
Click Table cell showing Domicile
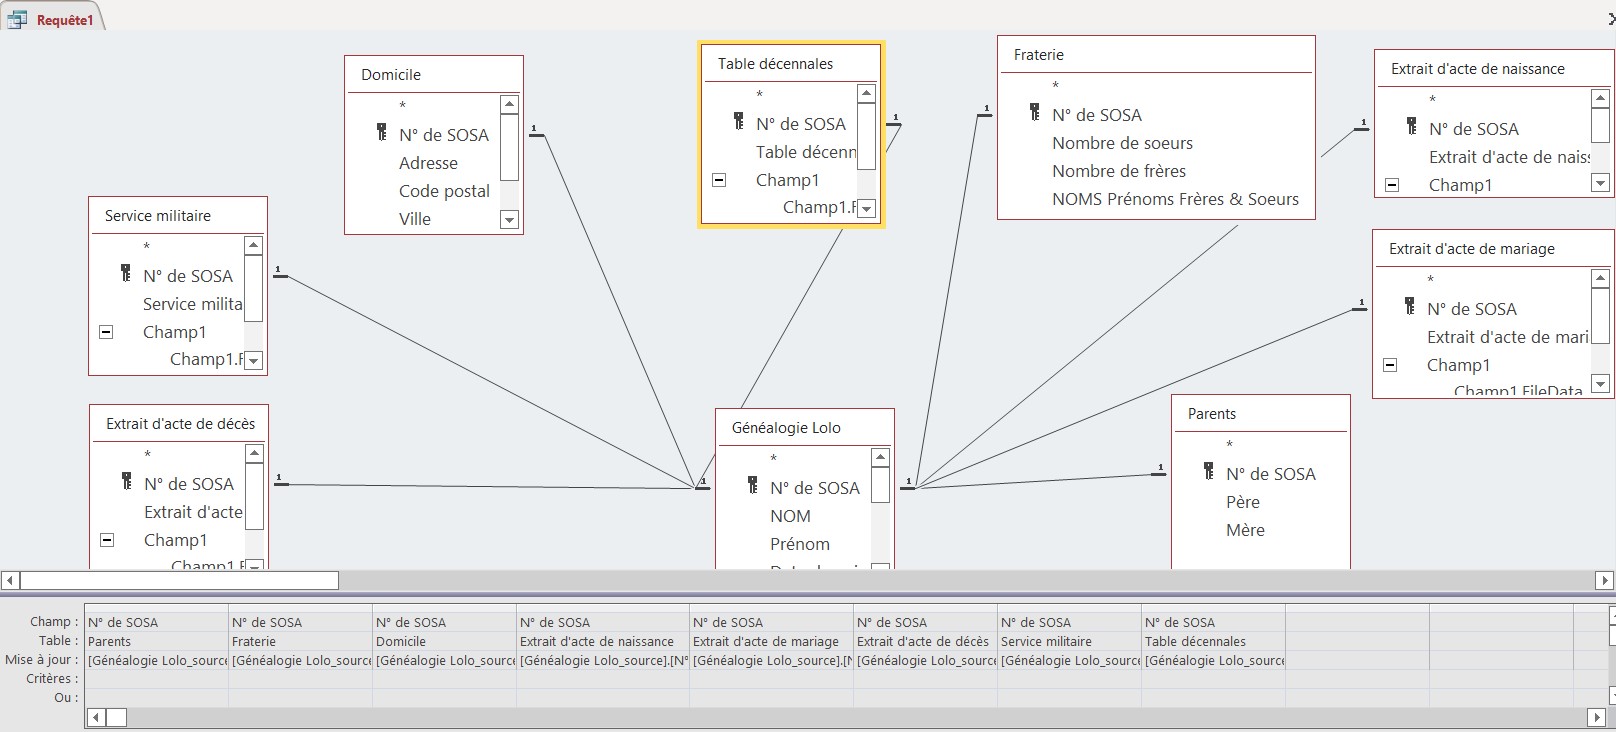[445, 641]
